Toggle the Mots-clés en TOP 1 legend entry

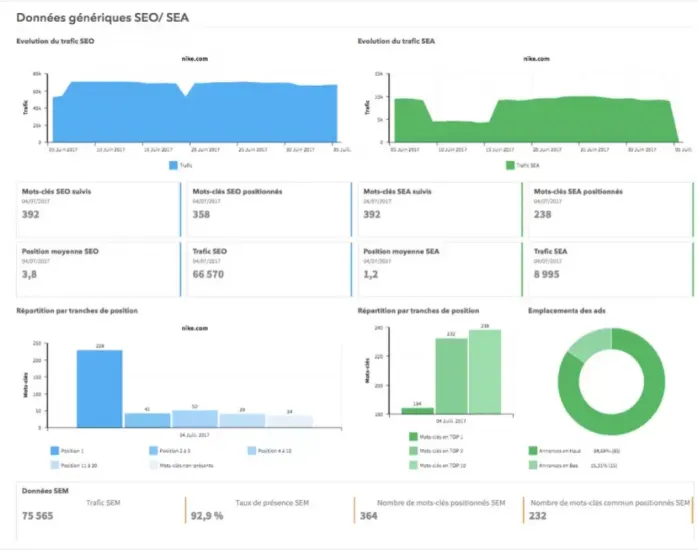click(x=436, y=437)
